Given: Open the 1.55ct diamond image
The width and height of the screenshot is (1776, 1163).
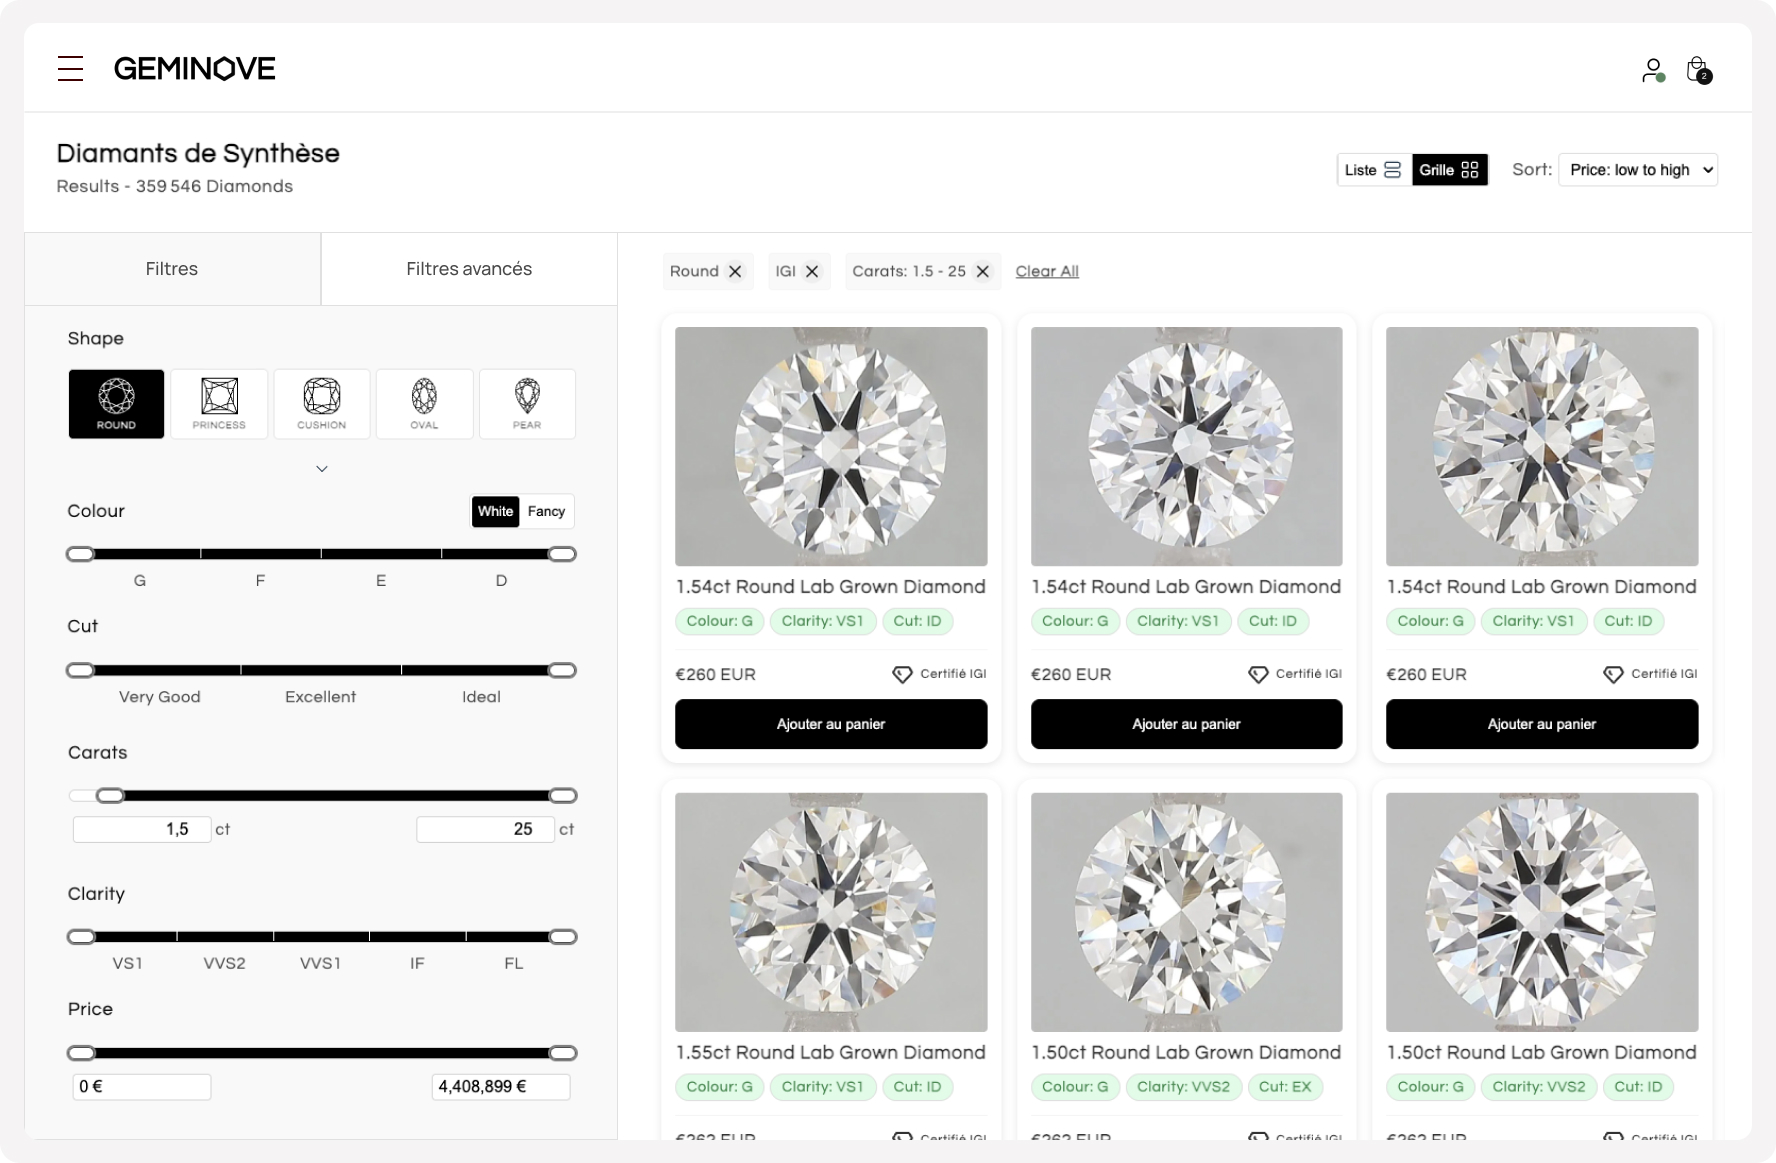Looking at the screenshot, I should [831, 912].
